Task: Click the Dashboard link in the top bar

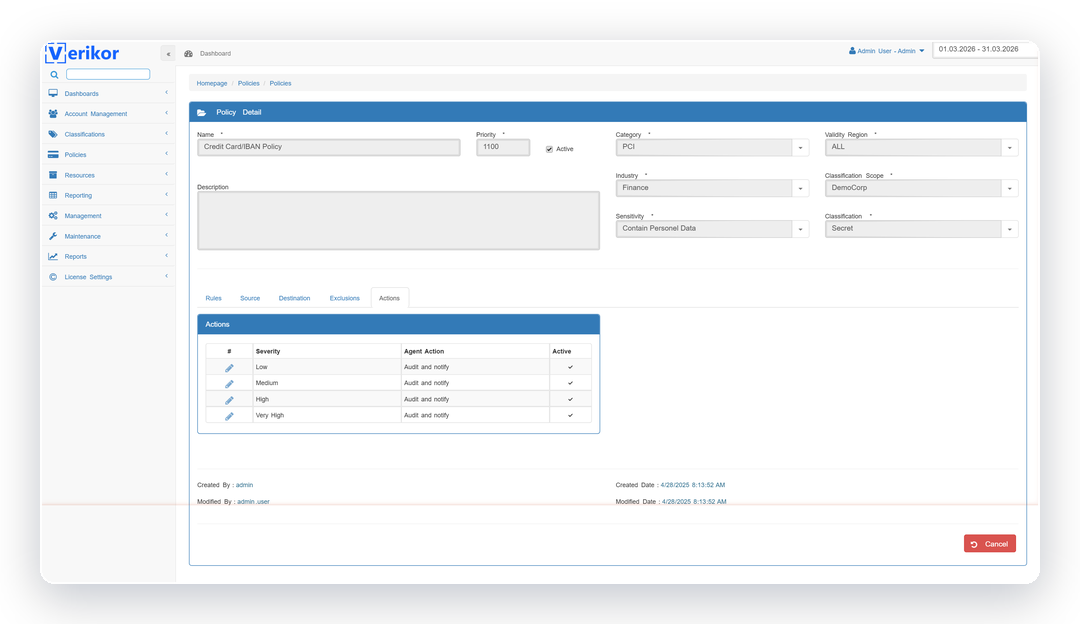Action: tap(216, 54)
